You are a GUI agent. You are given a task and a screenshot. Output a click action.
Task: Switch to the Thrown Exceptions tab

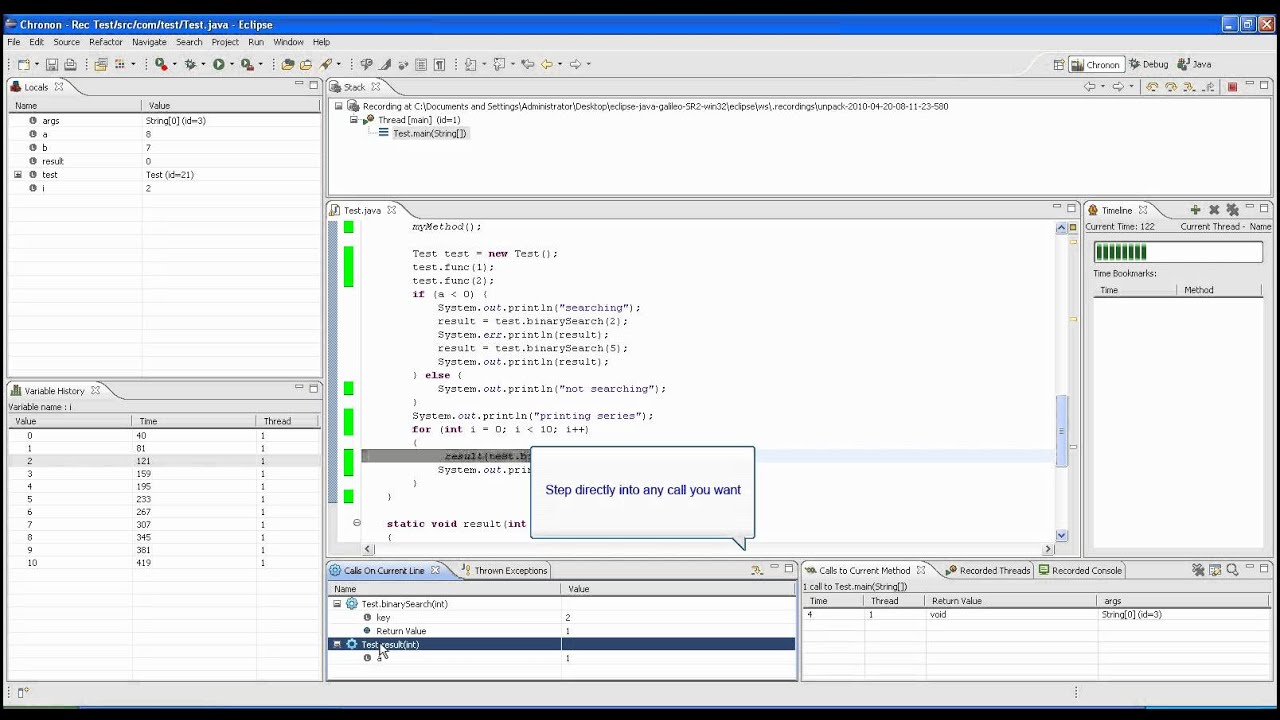click(504, 570)
